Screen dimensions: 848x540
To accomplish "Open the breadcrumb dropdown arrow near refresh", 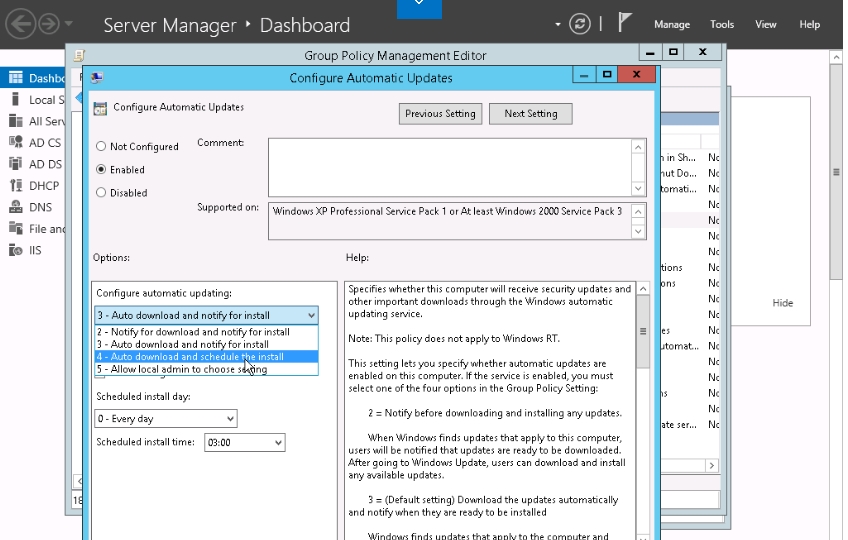I will click(558, 24).
